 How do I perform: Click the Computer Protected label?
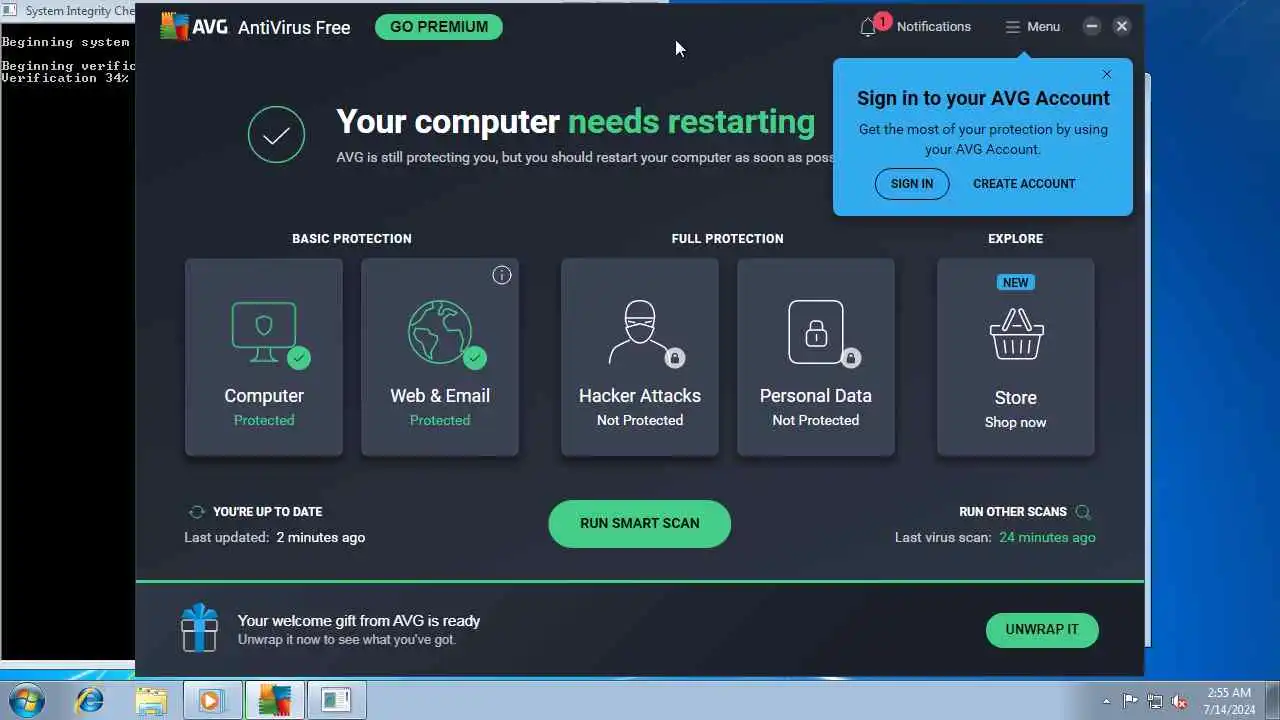264,420
